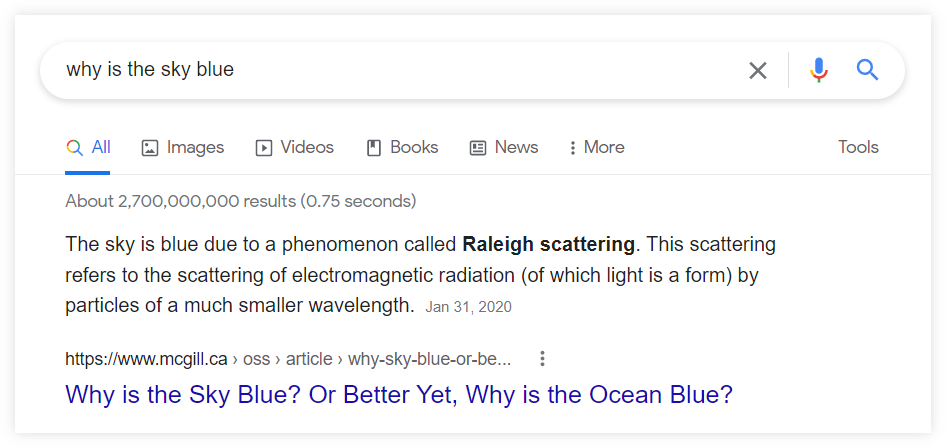The image size is (946, 448).
Task: Open the Tools search options
Action: tap(858, 147)
